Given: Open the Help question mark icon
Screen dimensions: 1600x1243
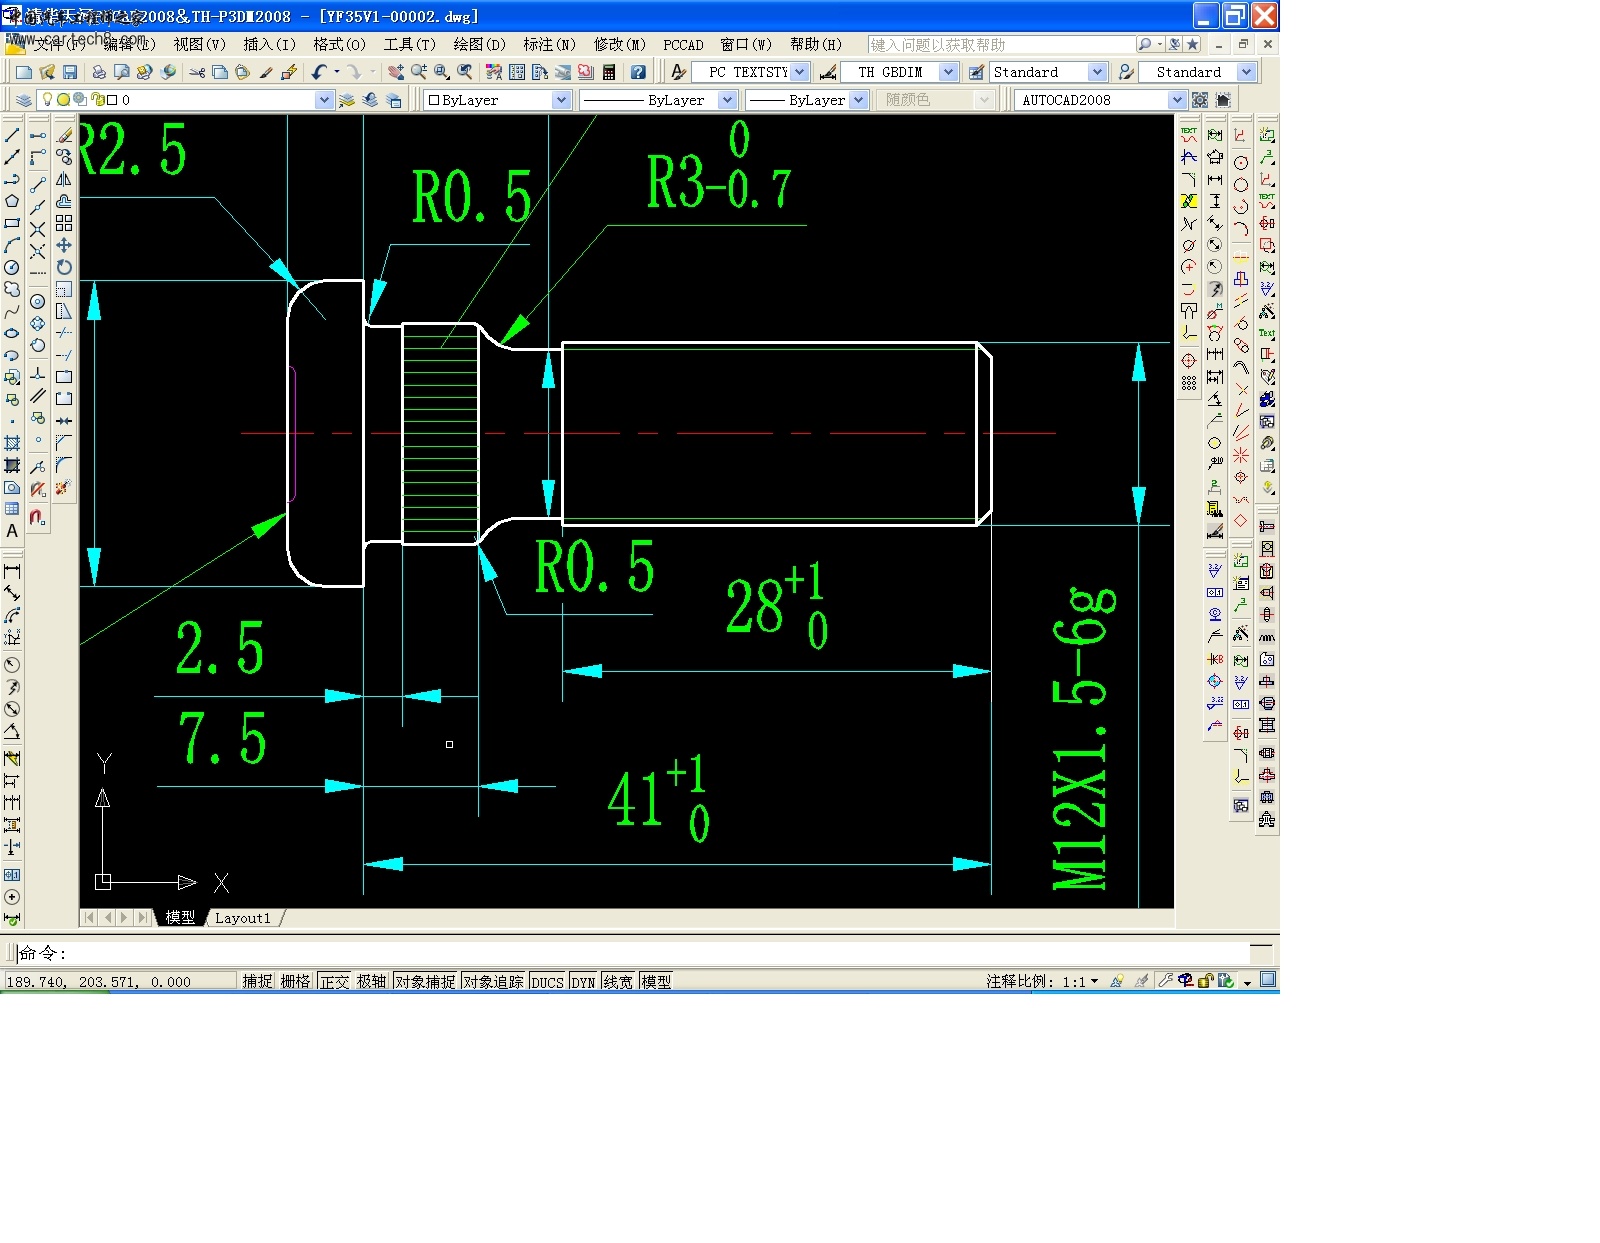Looking at the screenshot, I should (x=638, y=72).
